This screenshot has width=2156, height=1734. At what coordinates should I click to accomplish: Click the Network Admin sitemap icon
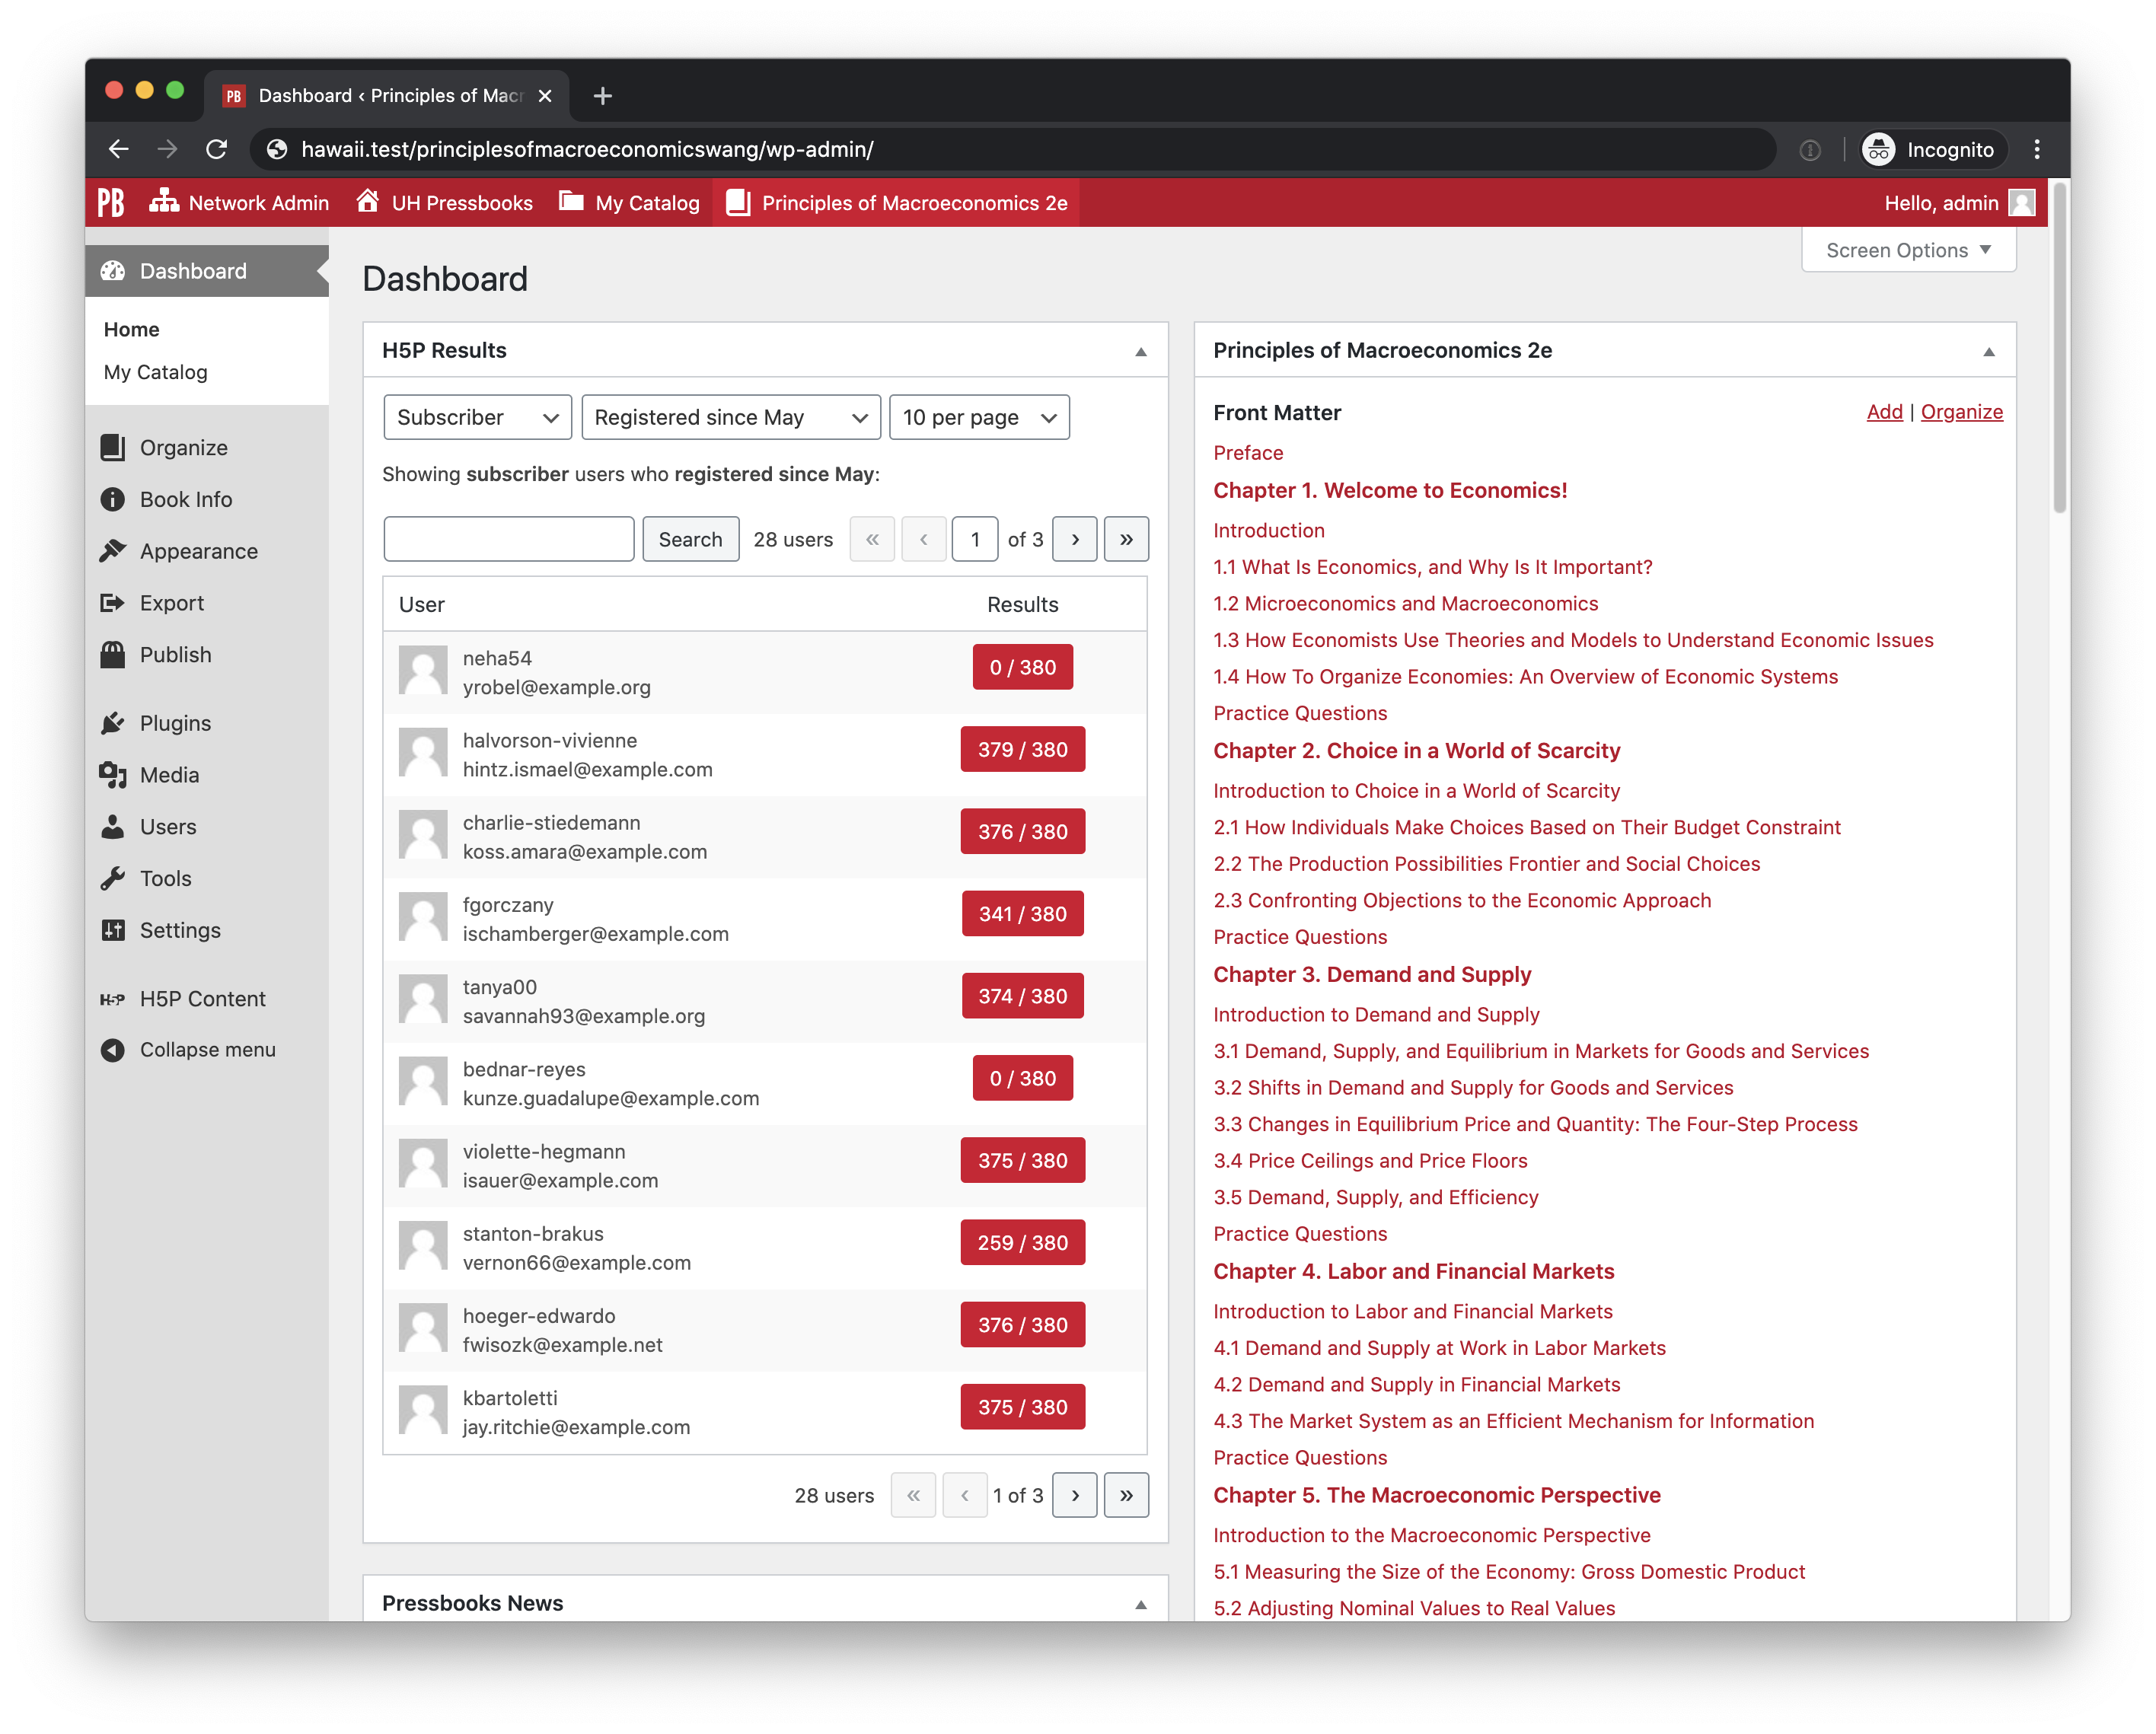164,202
